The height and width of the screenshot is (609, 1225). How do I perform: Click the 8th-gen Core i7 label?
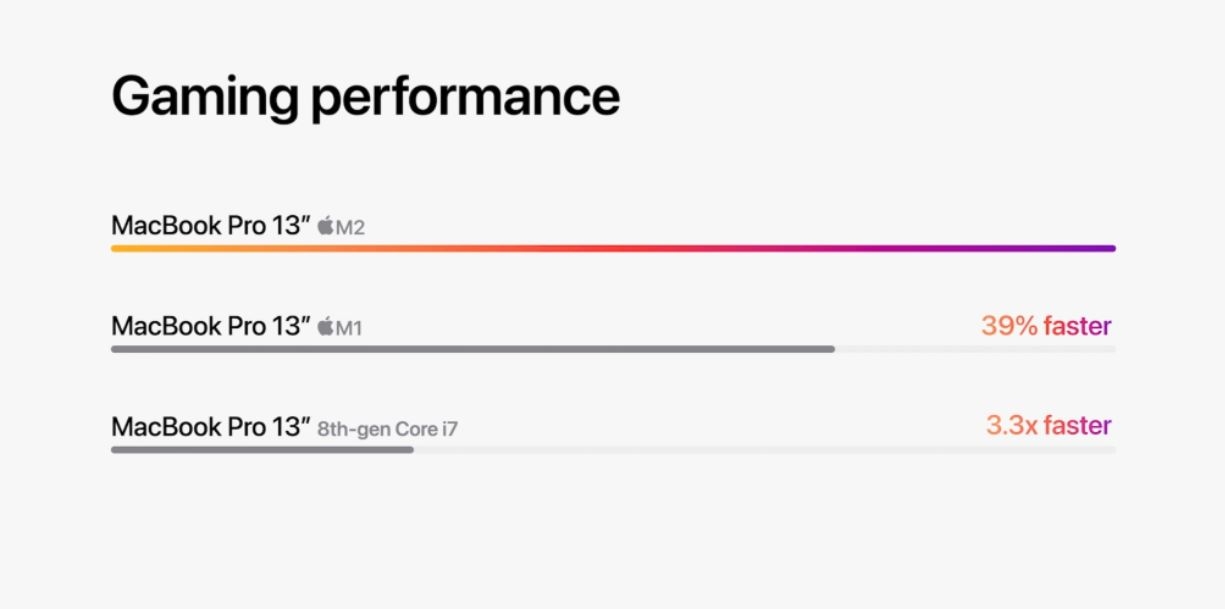click(388, 429)
